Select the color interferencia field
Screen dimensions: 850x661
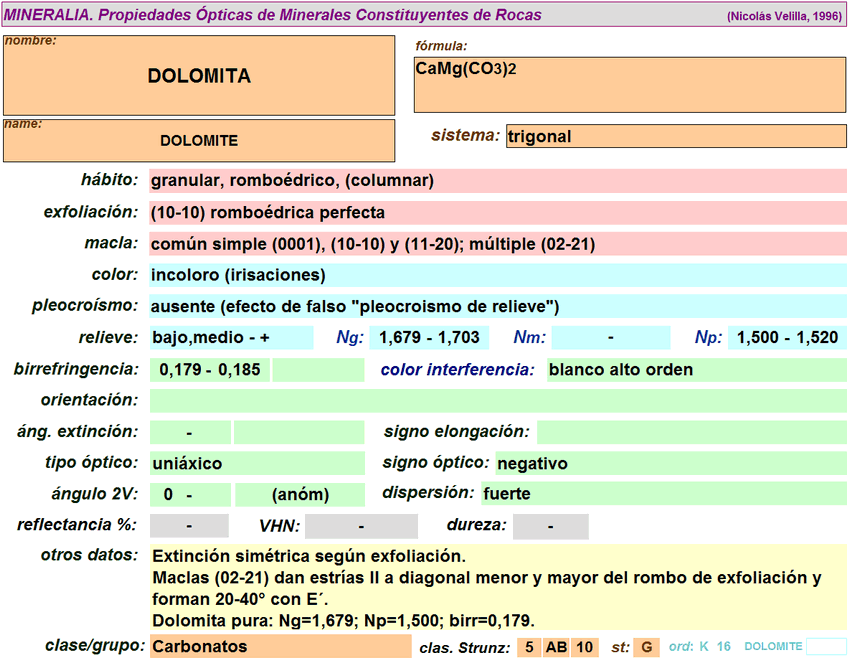point(696,370)
